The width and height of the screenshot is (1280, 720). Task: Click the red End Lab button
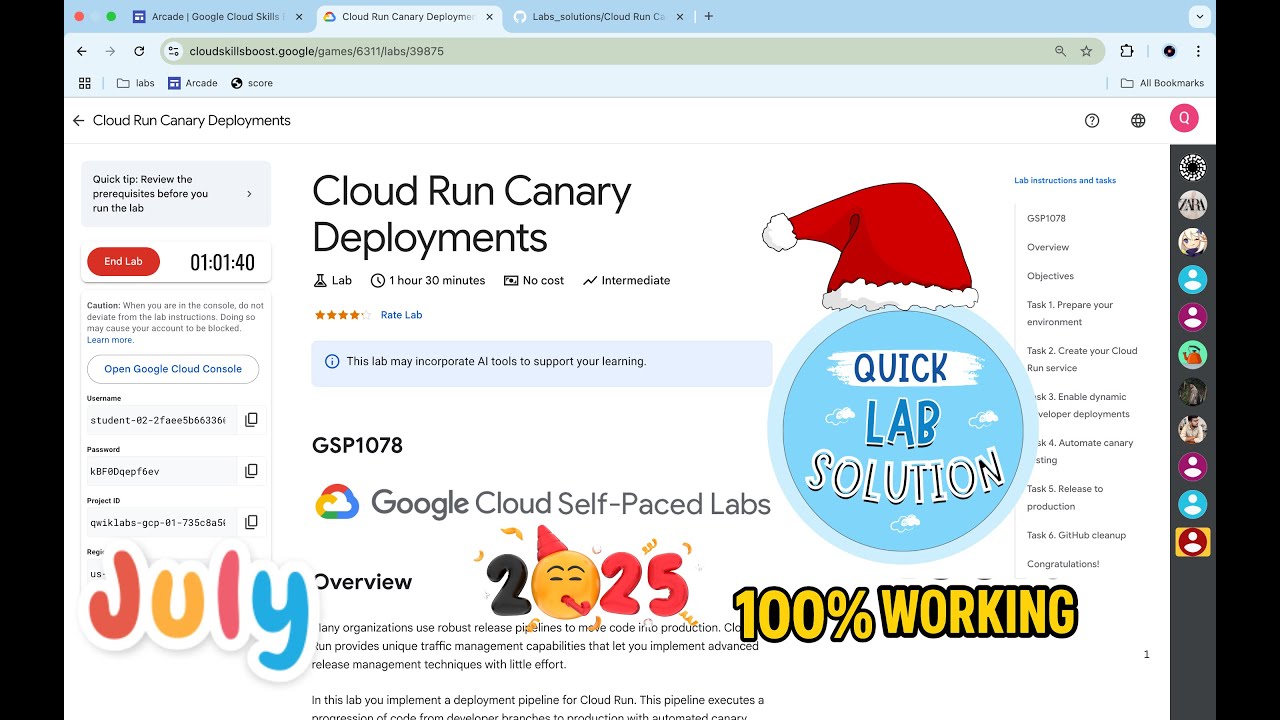pyautogui.click(x=123, y=261)
